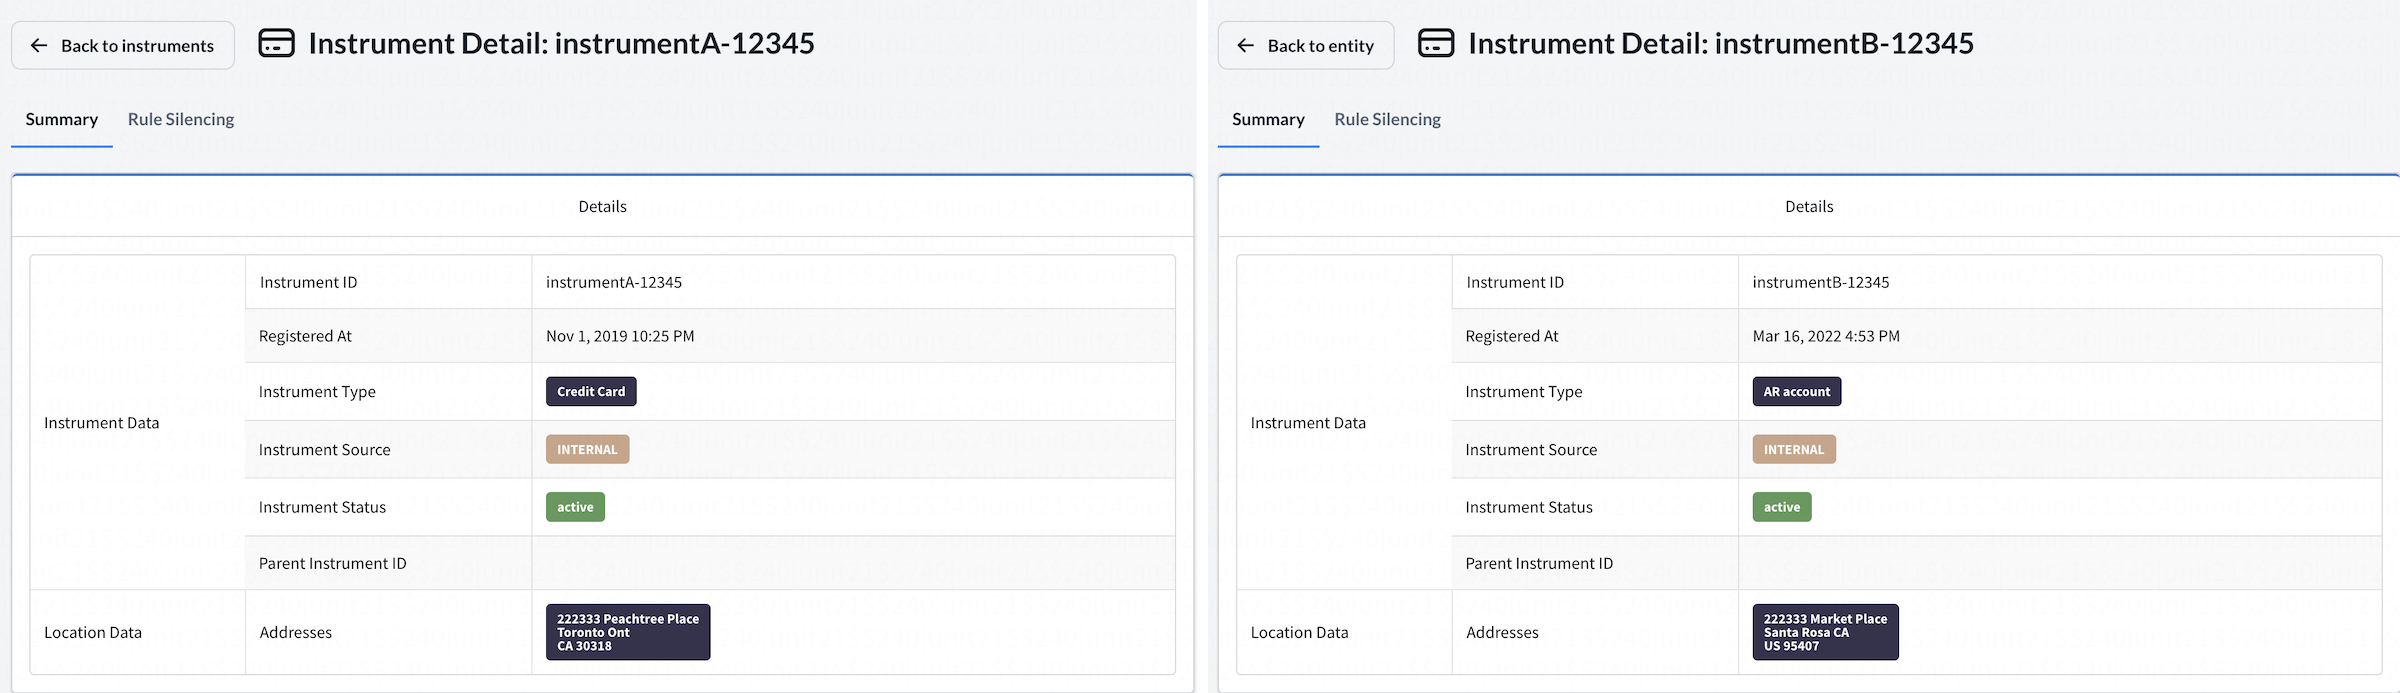Select the Summary tab for instrumentB
2400x693 pixels.
click(x=1268, y=120)
